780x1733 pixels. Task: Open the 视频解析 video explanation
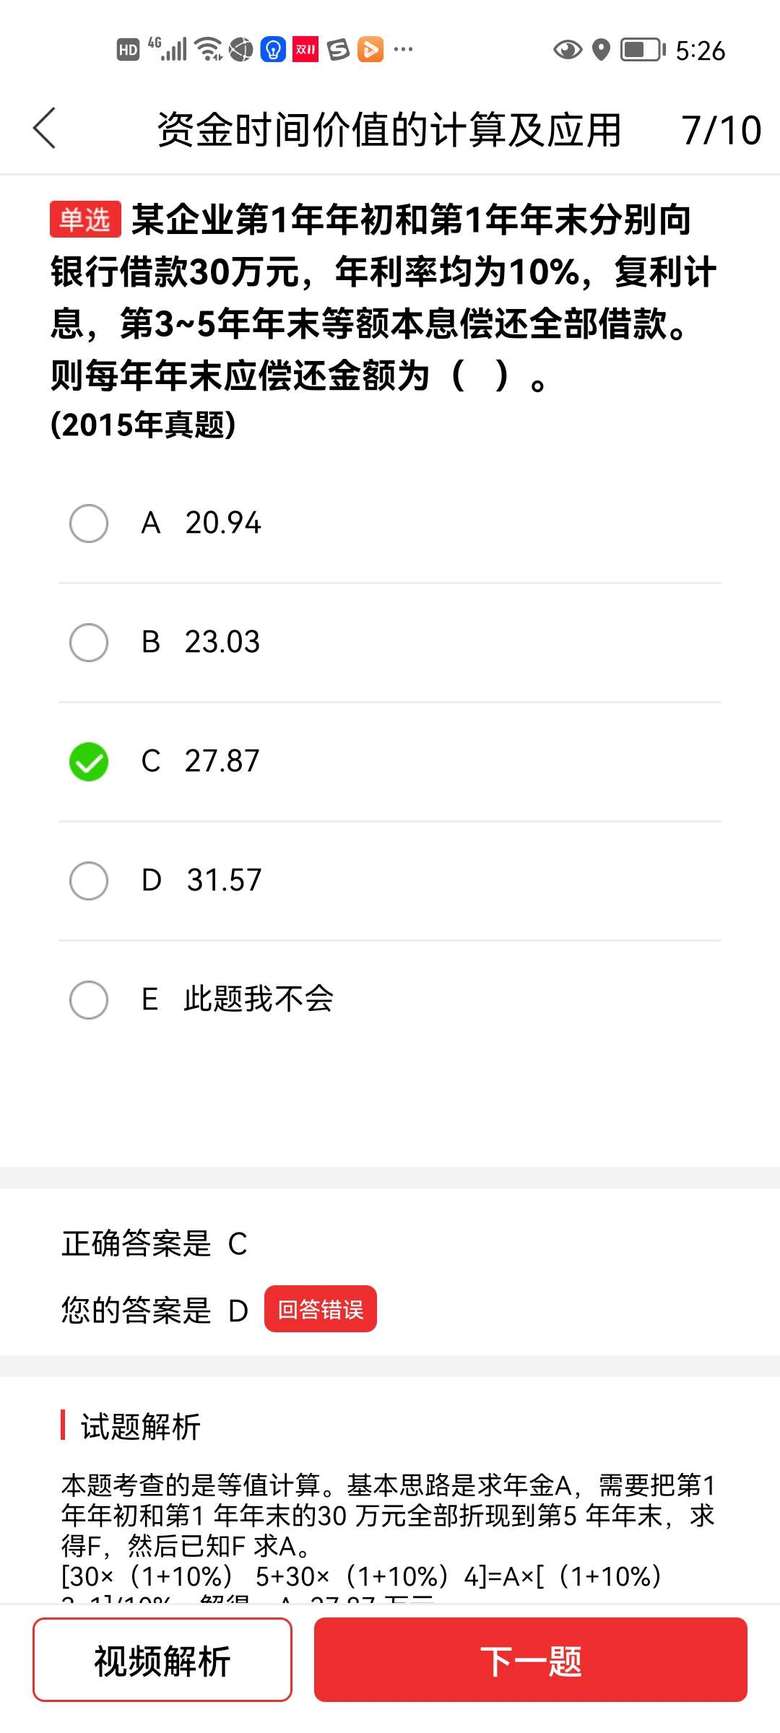coord(162,1661)
